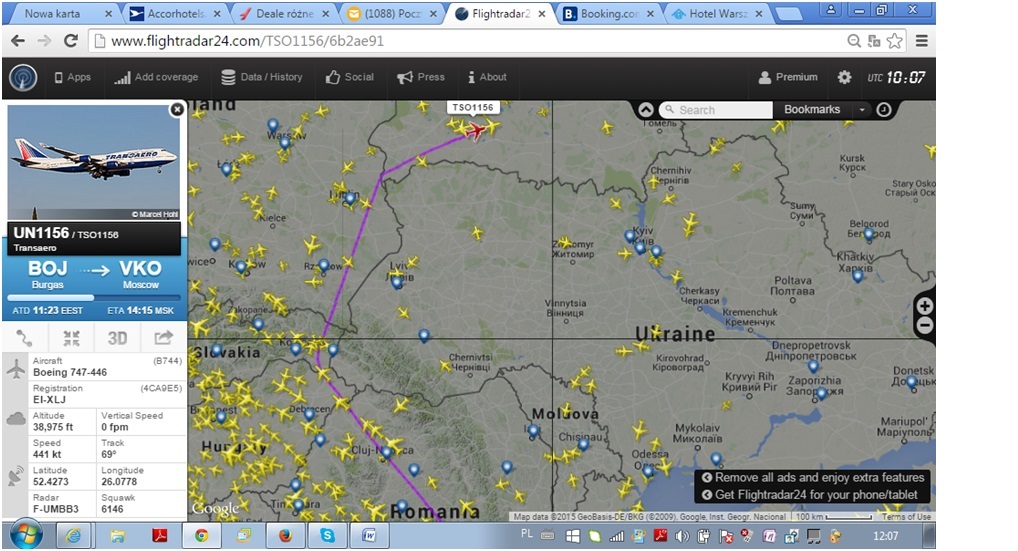Click the browser back arrow

tap(18, 41)
